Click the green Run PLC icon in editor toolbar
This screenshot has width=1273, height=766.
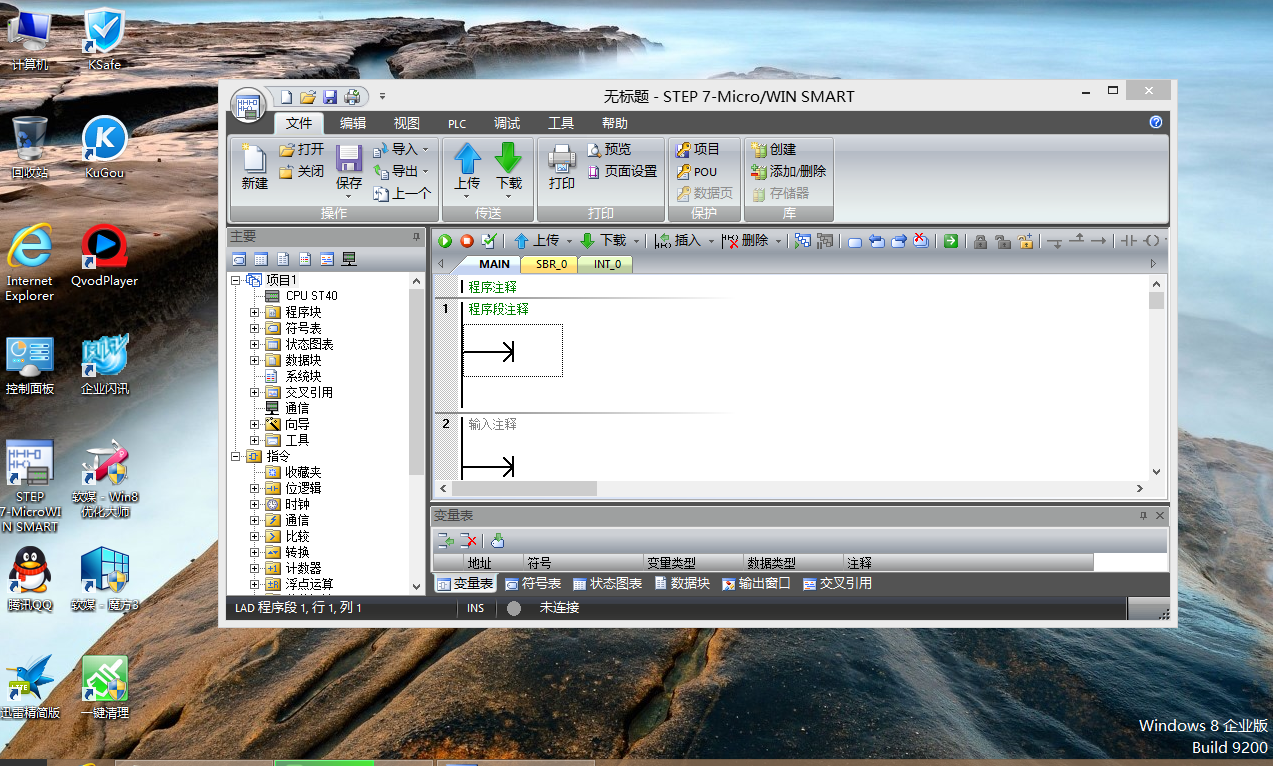point(445,241)
